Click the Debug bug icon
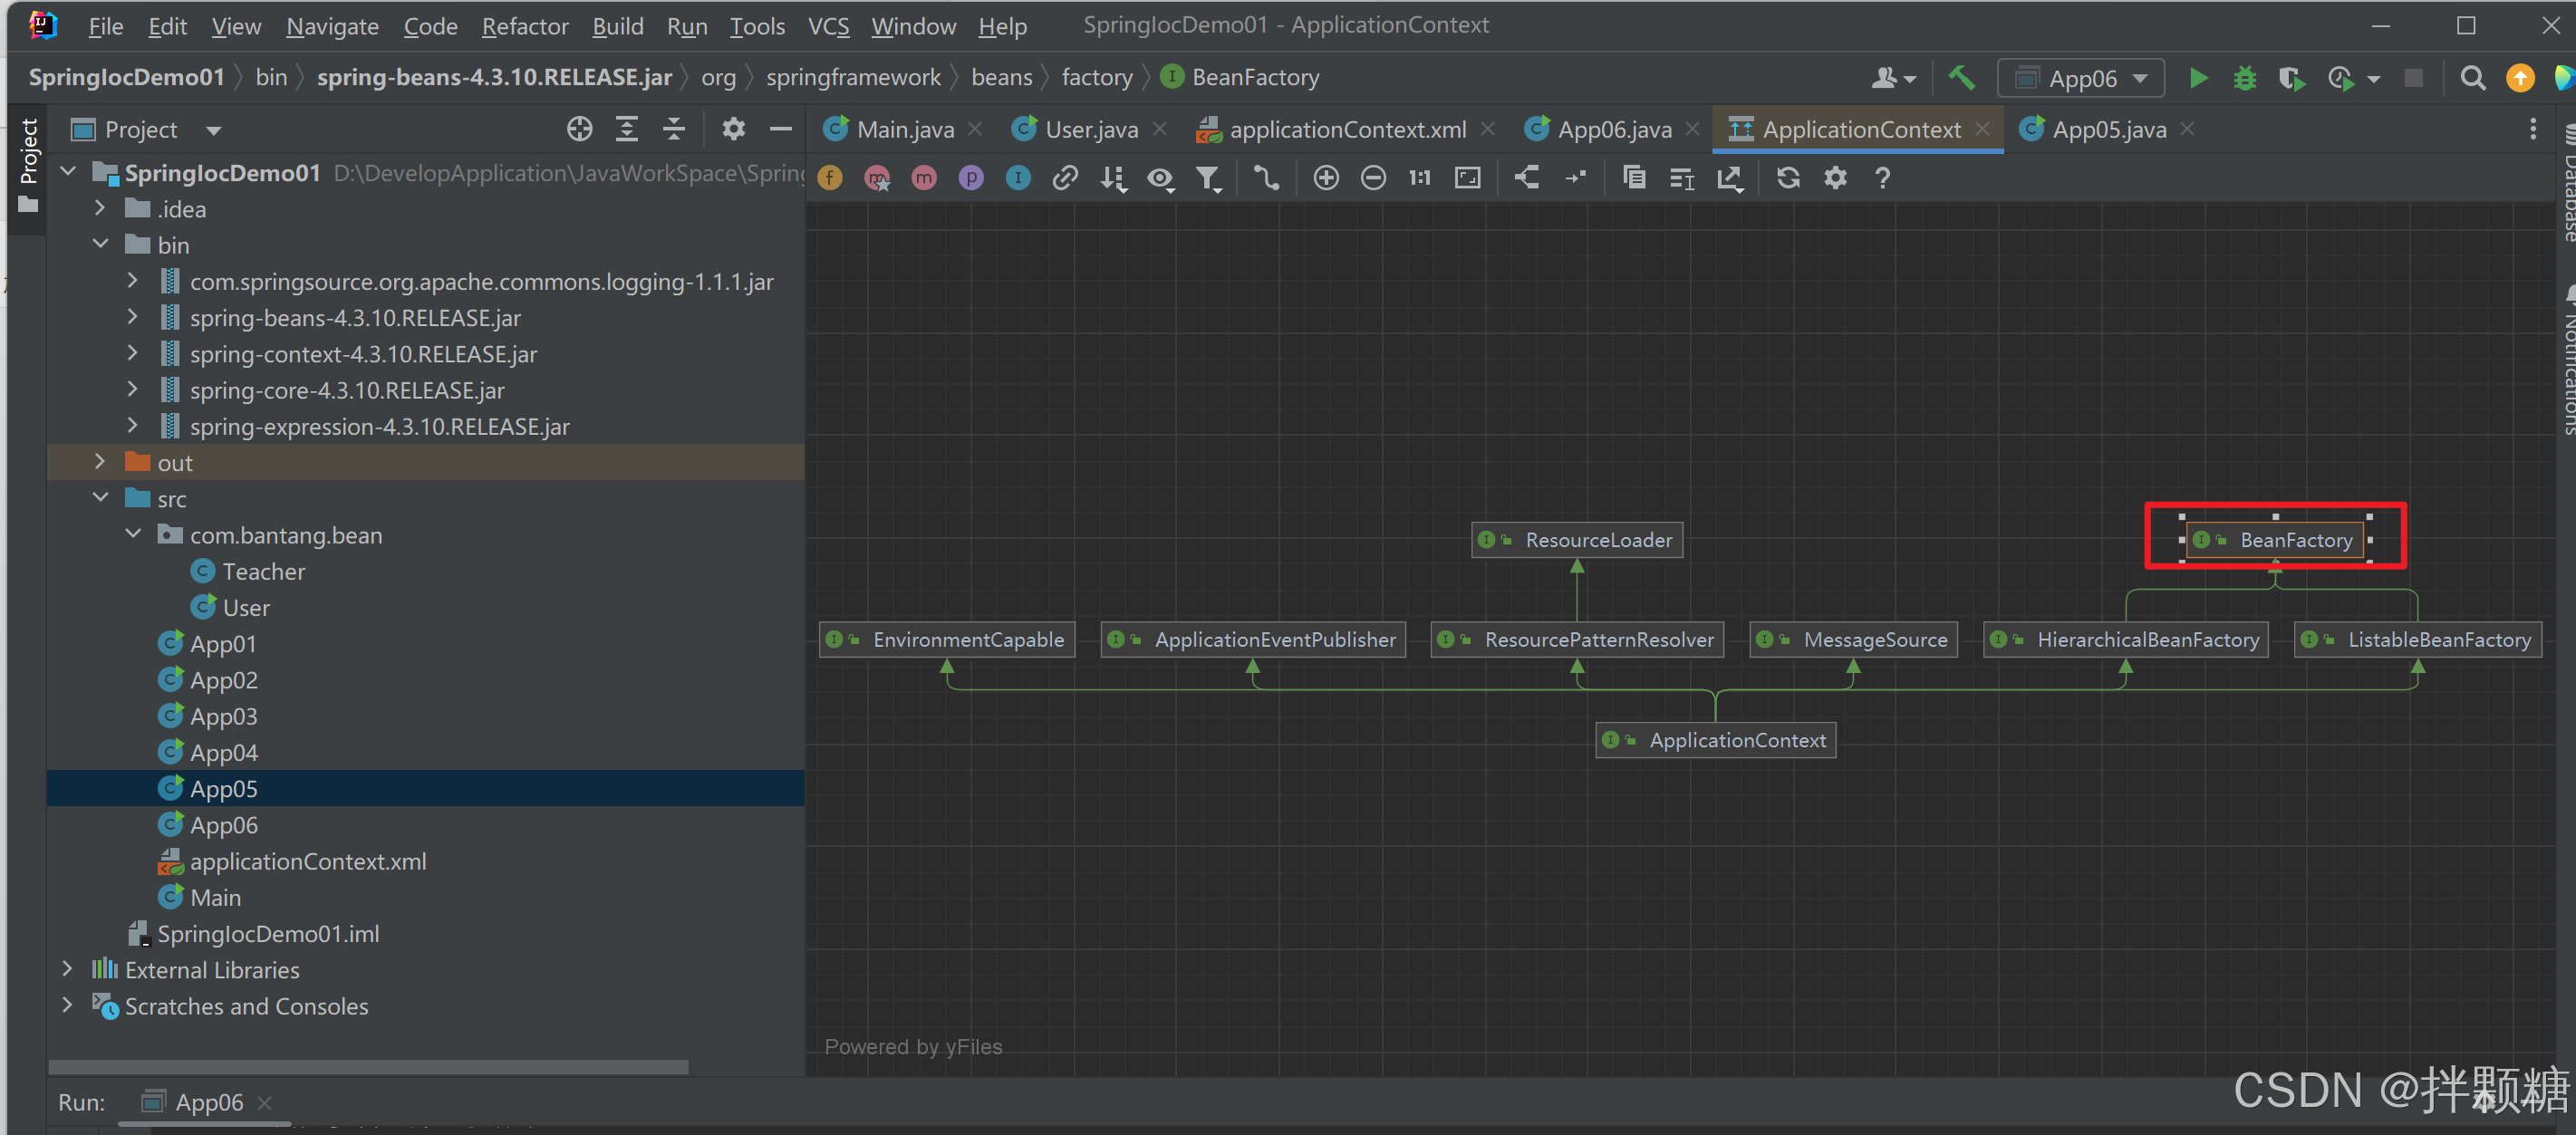This screenshot has height=1135, width=2576. click(2245, 78)
